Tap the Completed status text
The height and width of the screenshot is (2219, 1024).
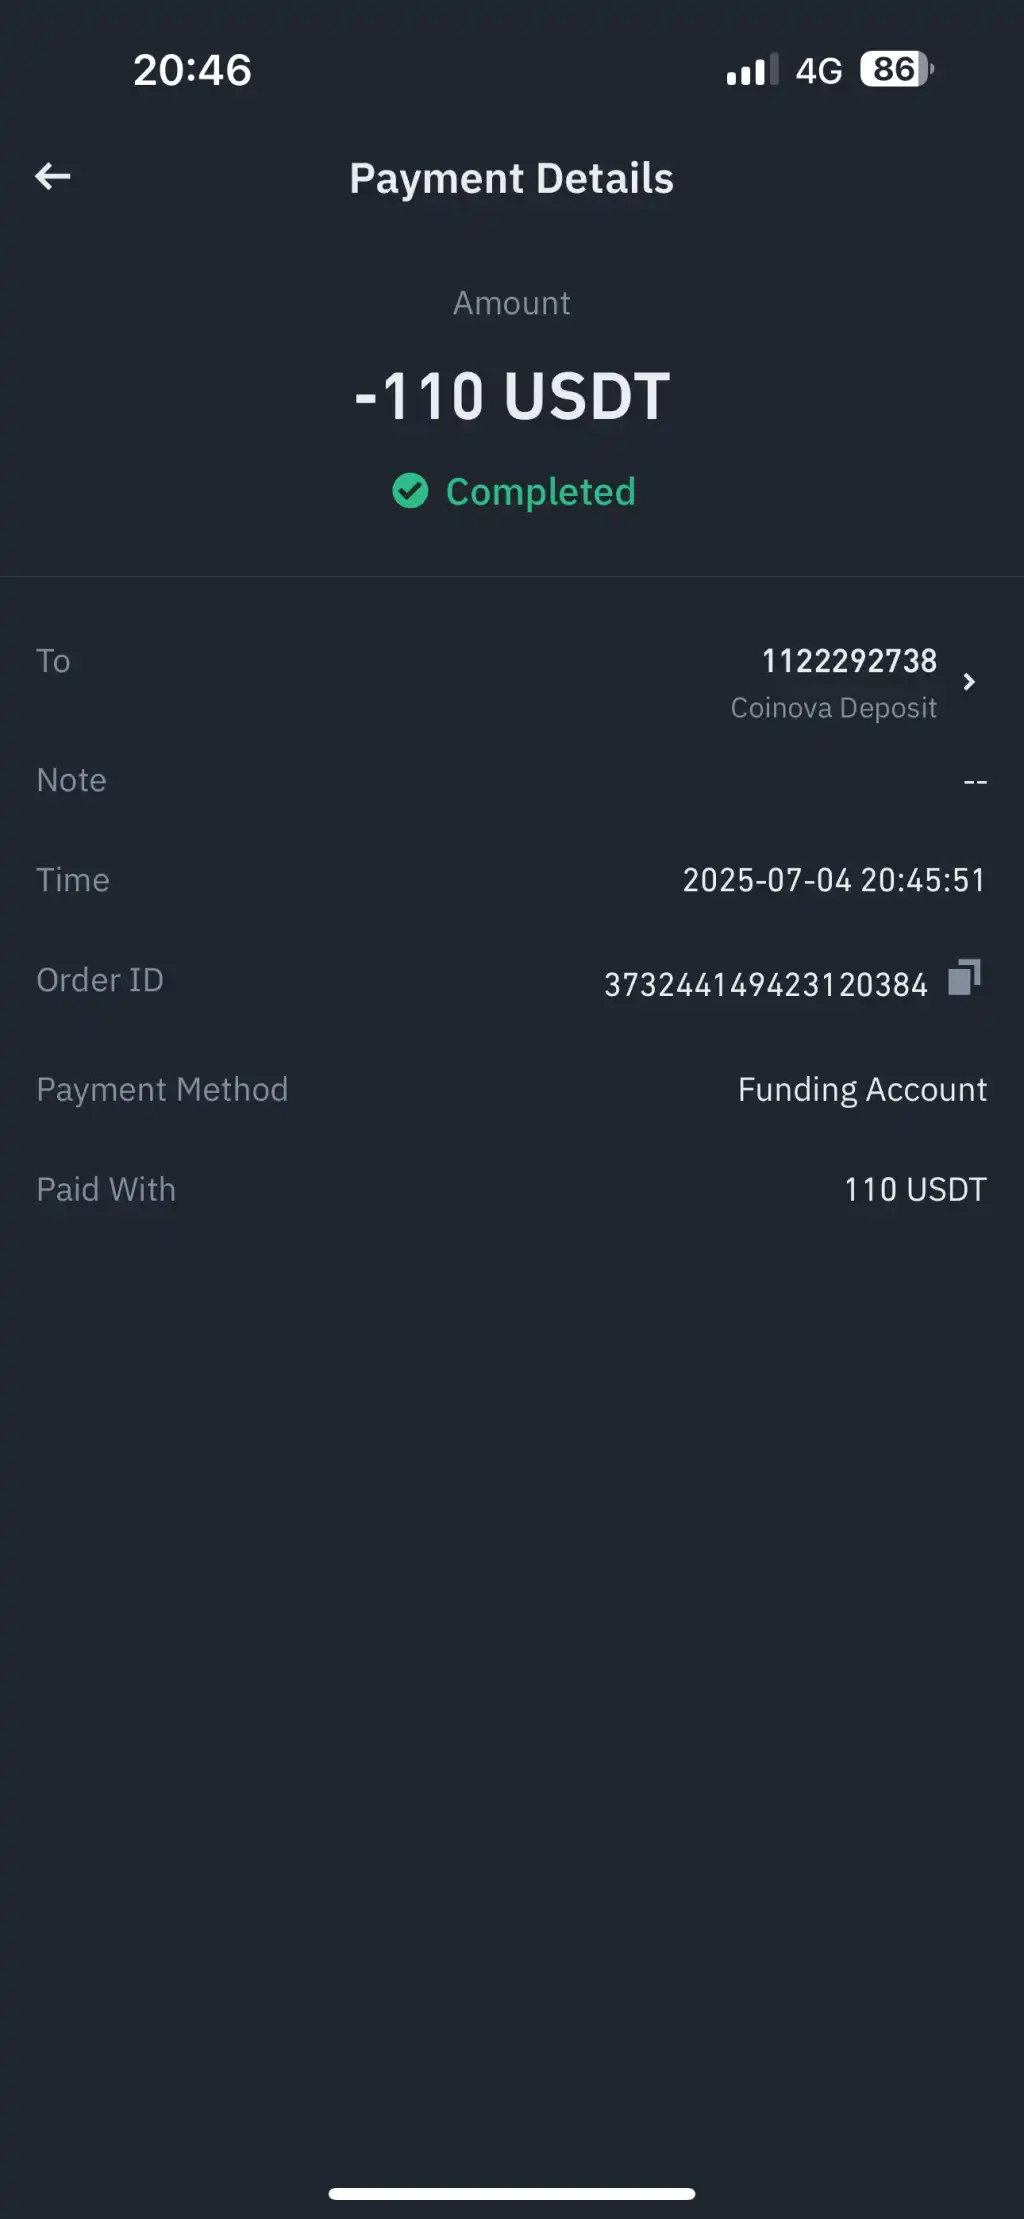540,492
